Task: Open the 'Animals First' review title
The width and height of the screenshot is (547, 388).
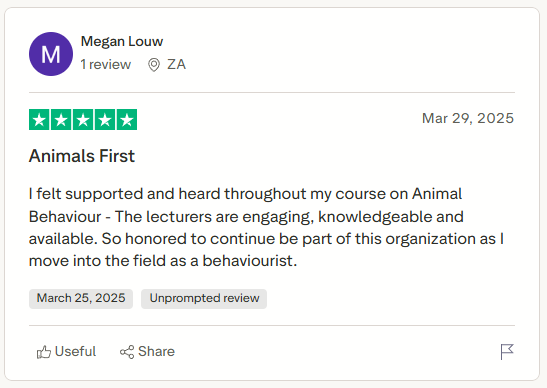Action: pos(82,156)
